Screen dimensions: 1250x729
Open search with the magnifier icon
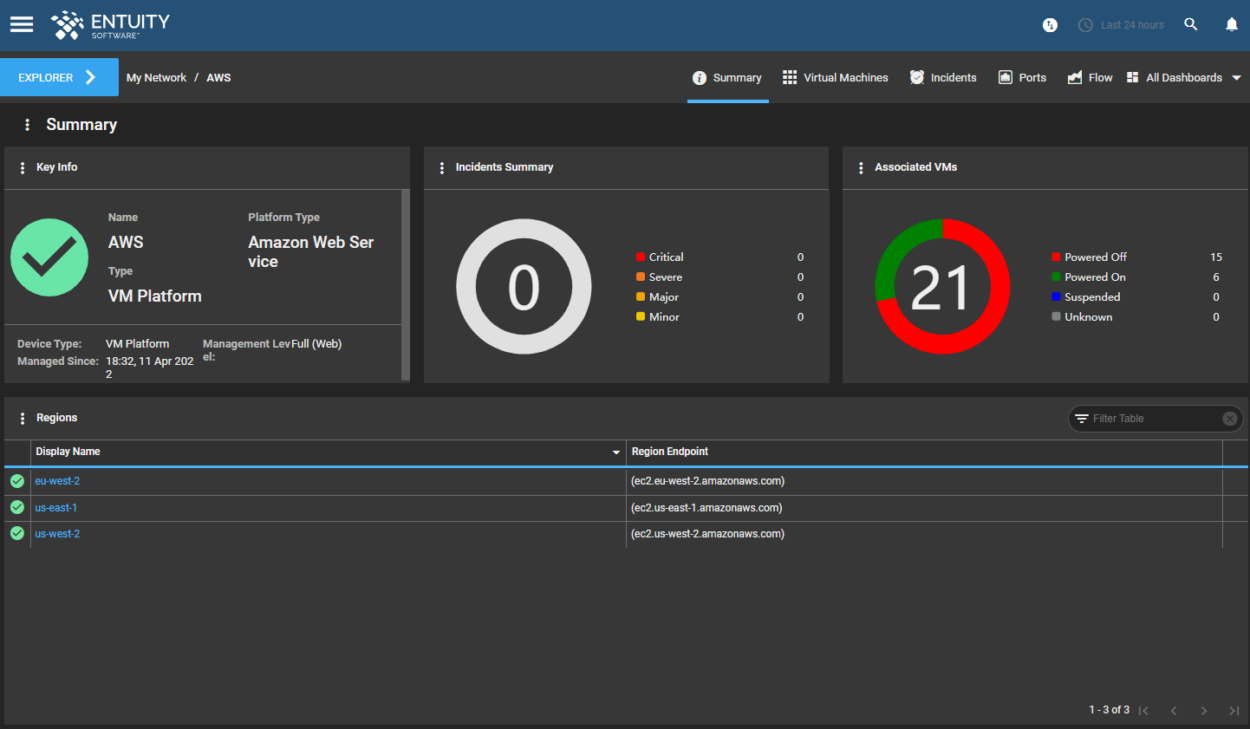(x=1191, y=25)
